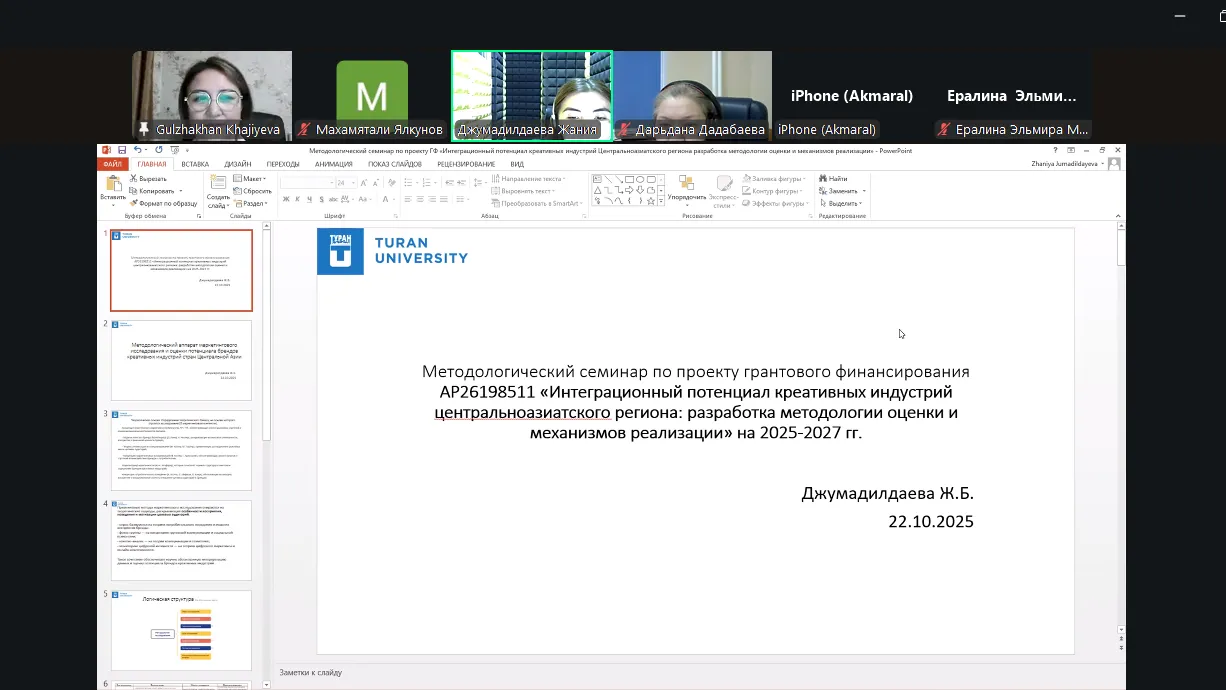This screenshot has height=690, width=1226.
Task: Open the Макет layout dropdown
Action: pos(250,179)
